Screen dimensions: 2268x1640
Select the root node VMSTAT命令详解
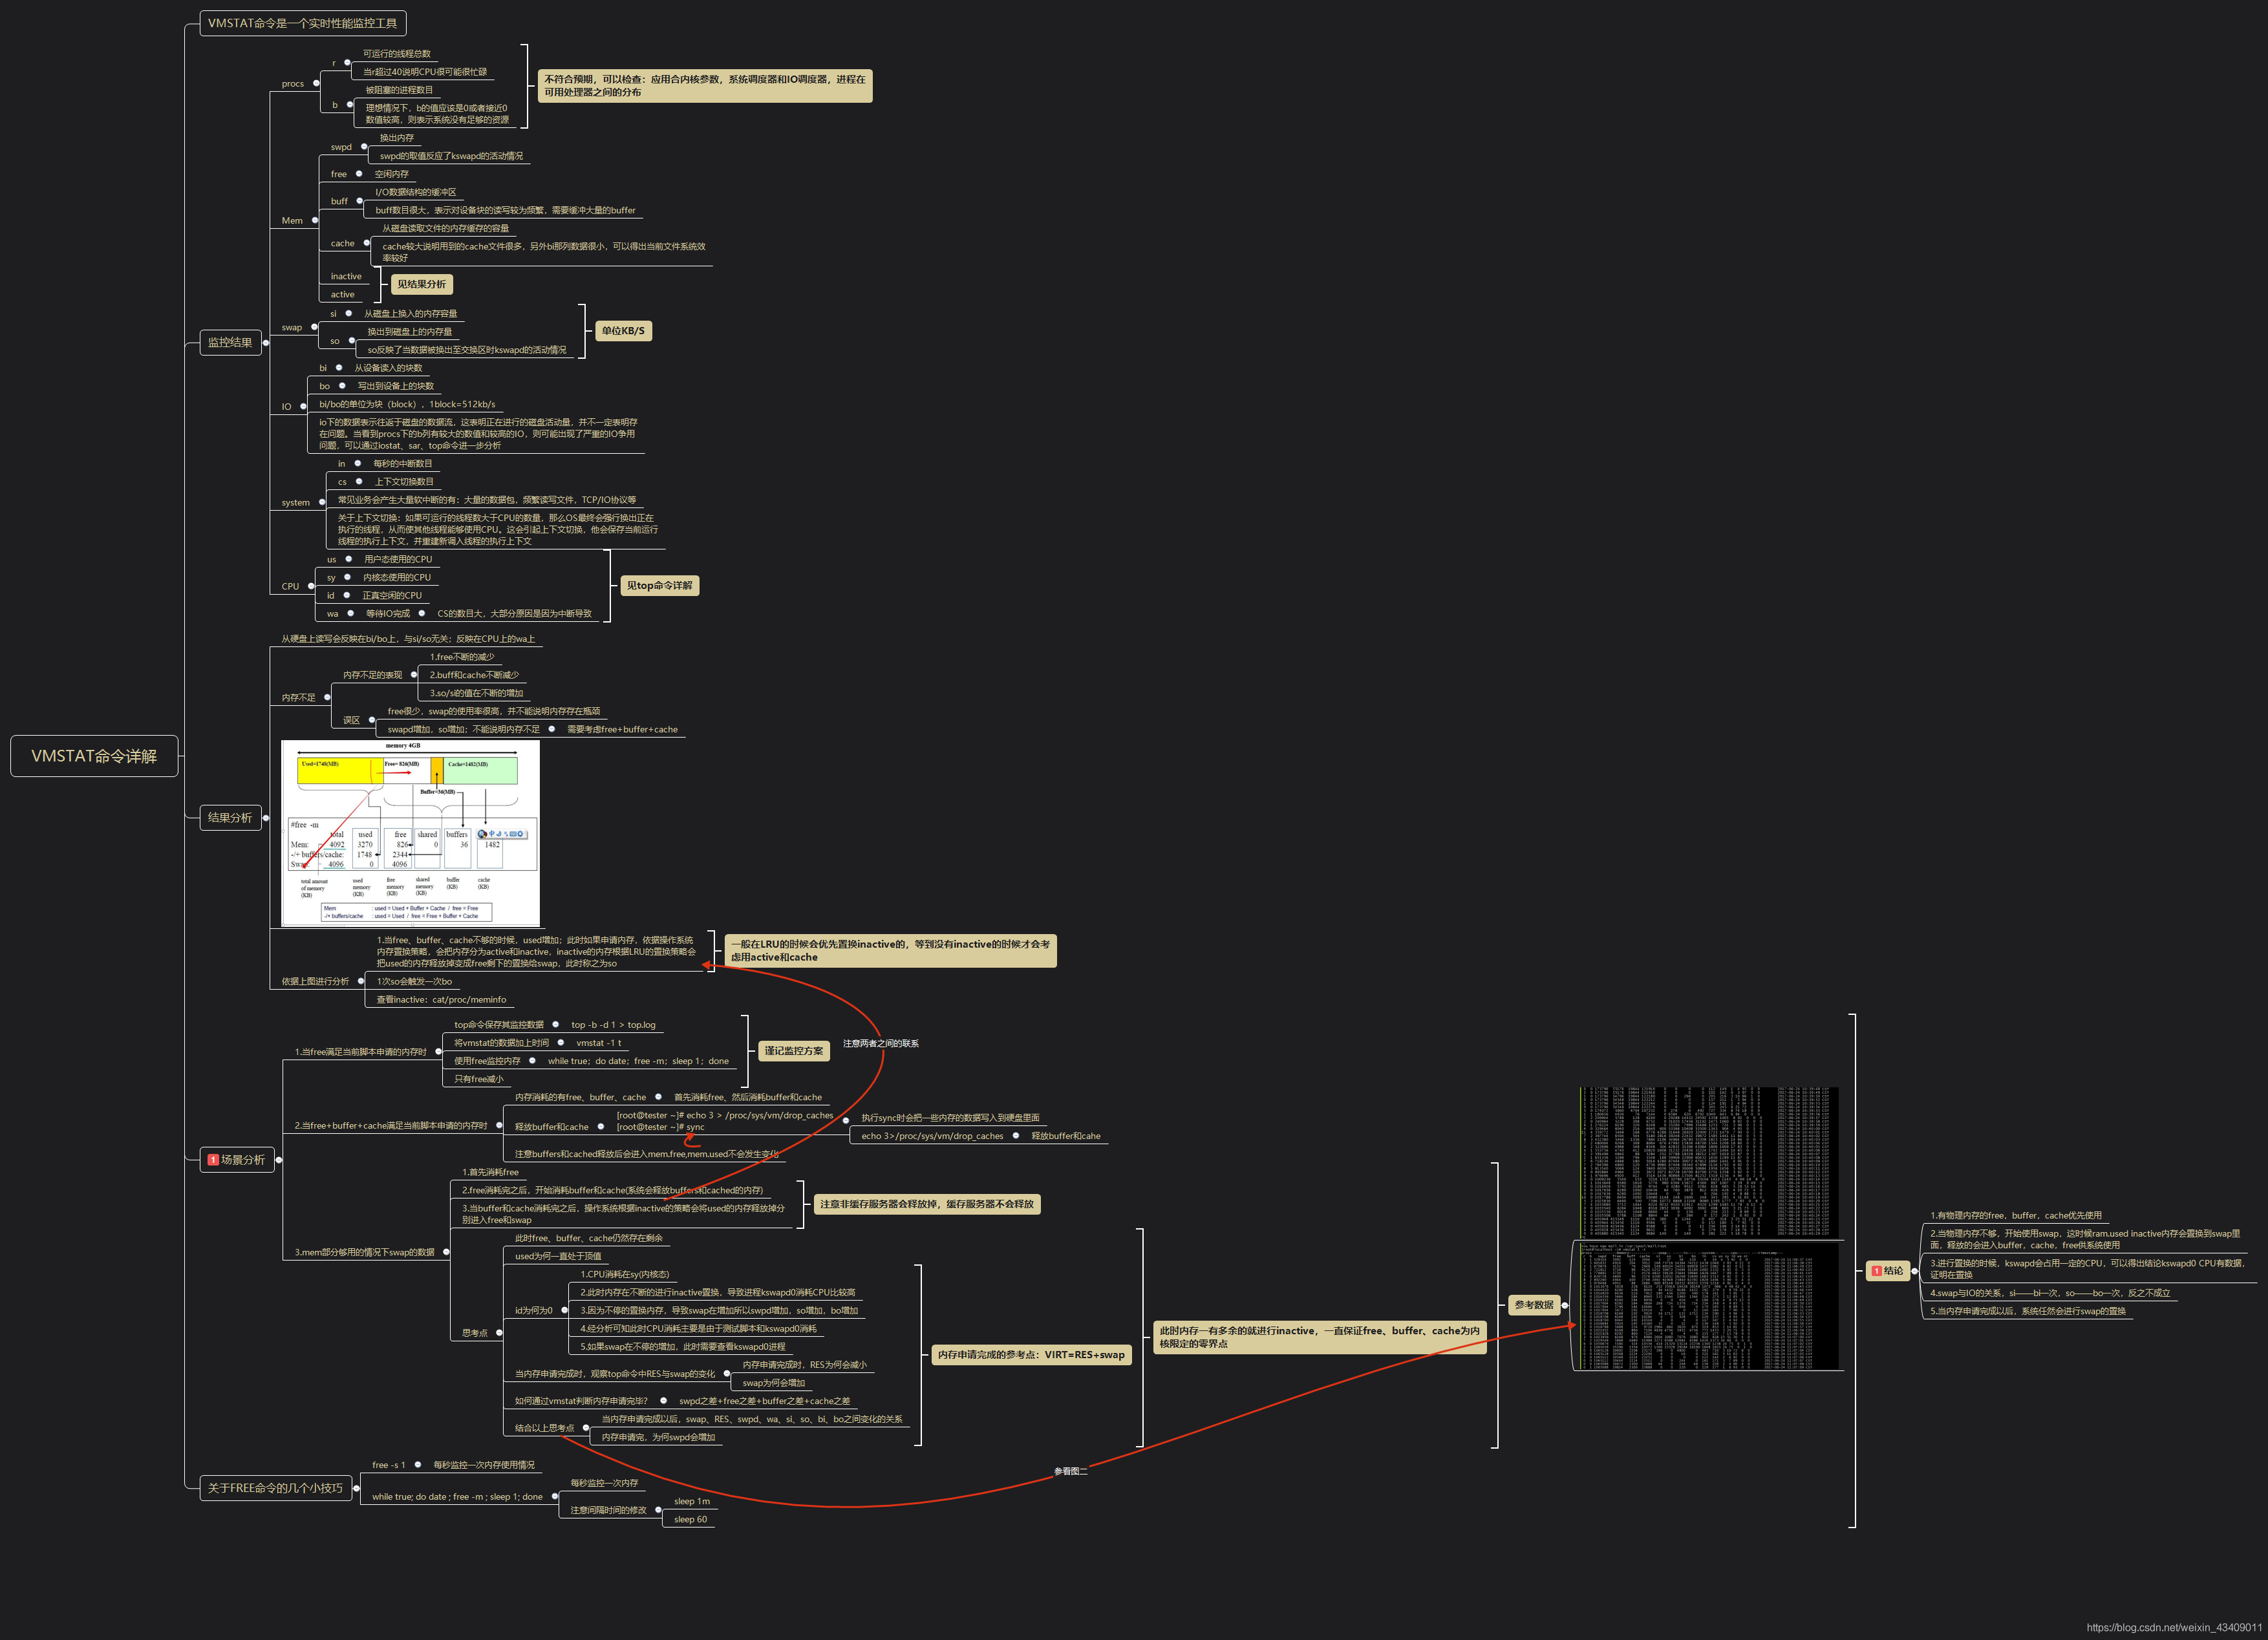tap(94, 756)
